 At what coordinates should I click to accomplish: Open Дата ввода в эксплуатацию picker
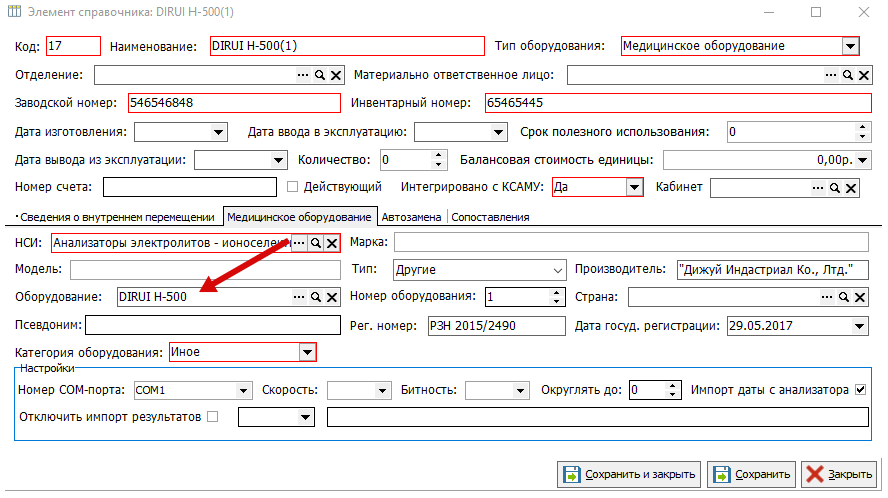(498, 132)
